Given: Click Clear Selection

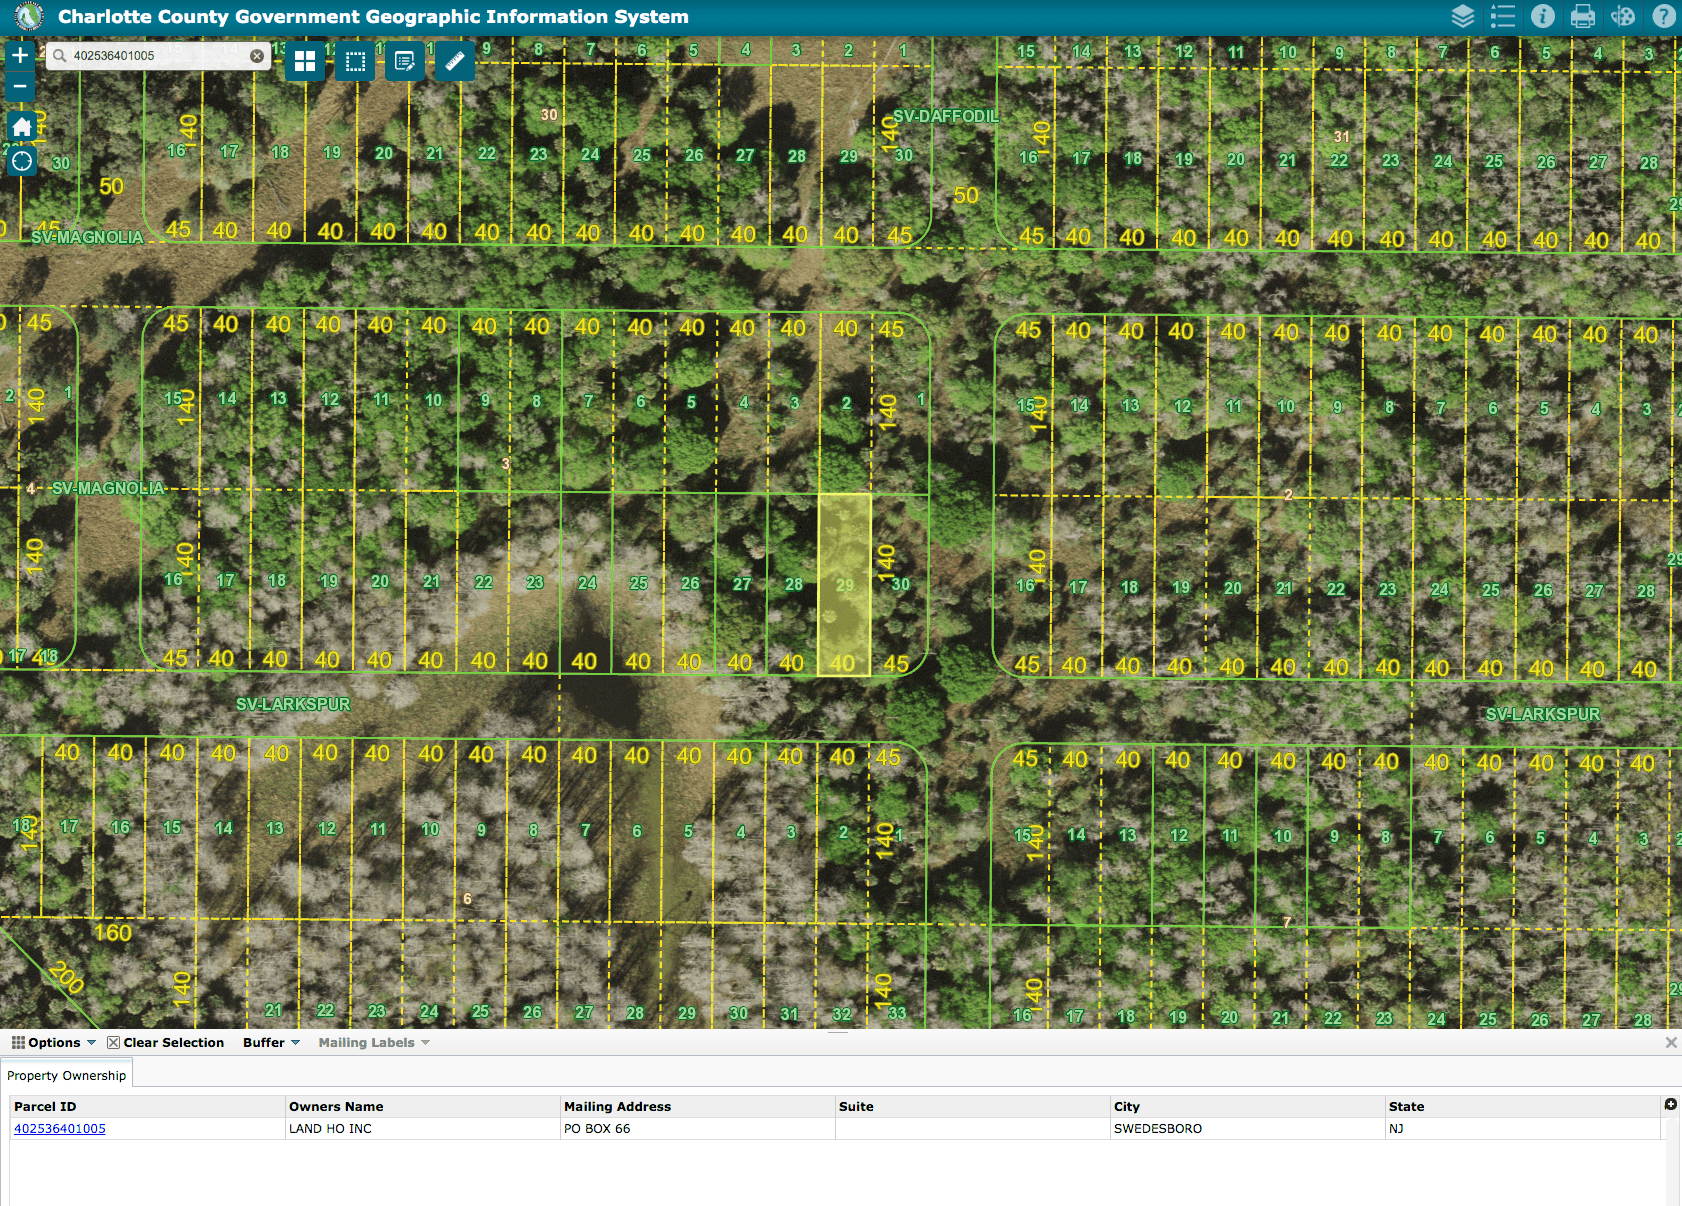Looking at the screenshot, I should point(166,1042).
